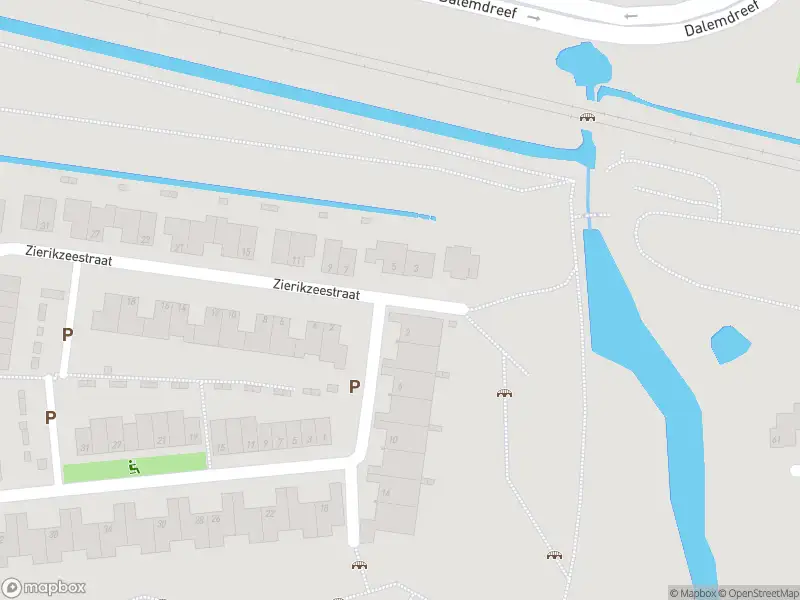
Task: Open the © Mapbox attribution link
Action: [x=692, y=593]
